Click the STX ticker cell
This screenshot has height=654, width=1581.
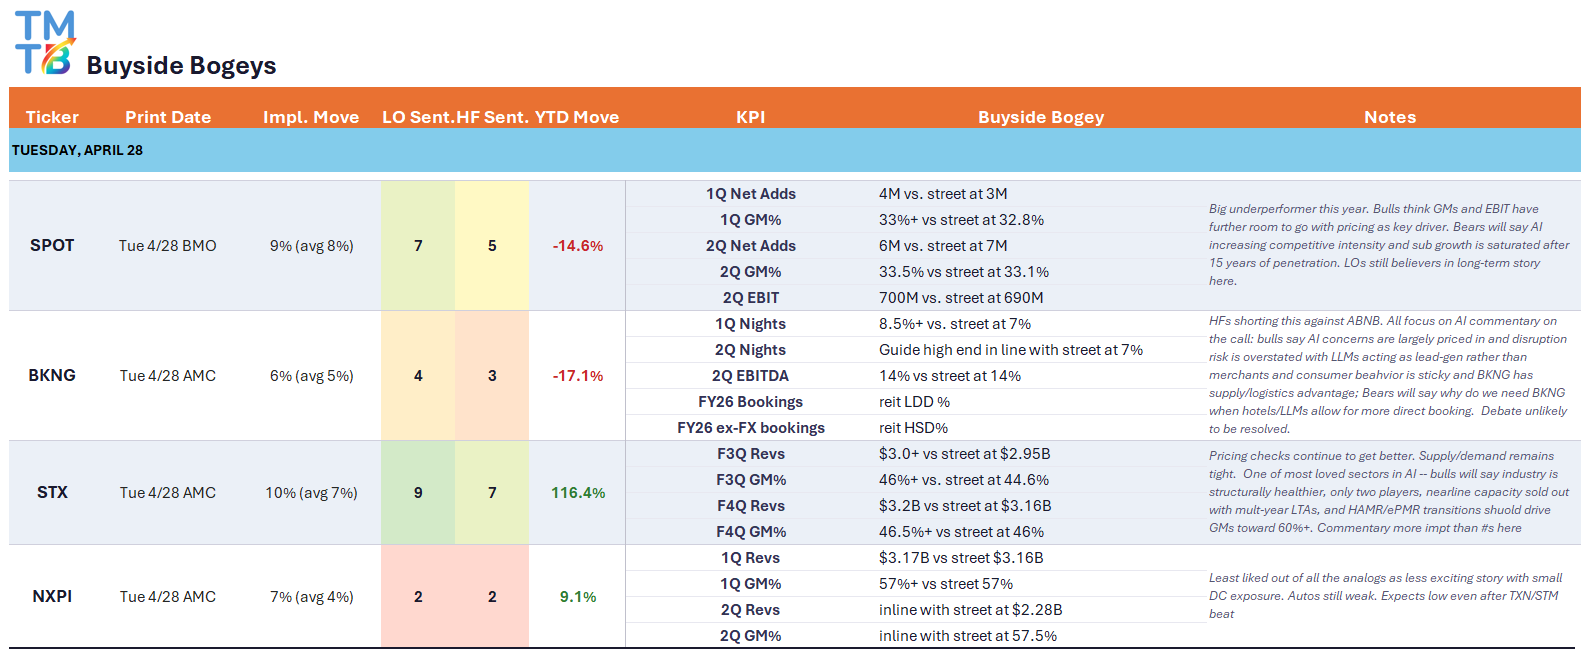coord(52,492)
